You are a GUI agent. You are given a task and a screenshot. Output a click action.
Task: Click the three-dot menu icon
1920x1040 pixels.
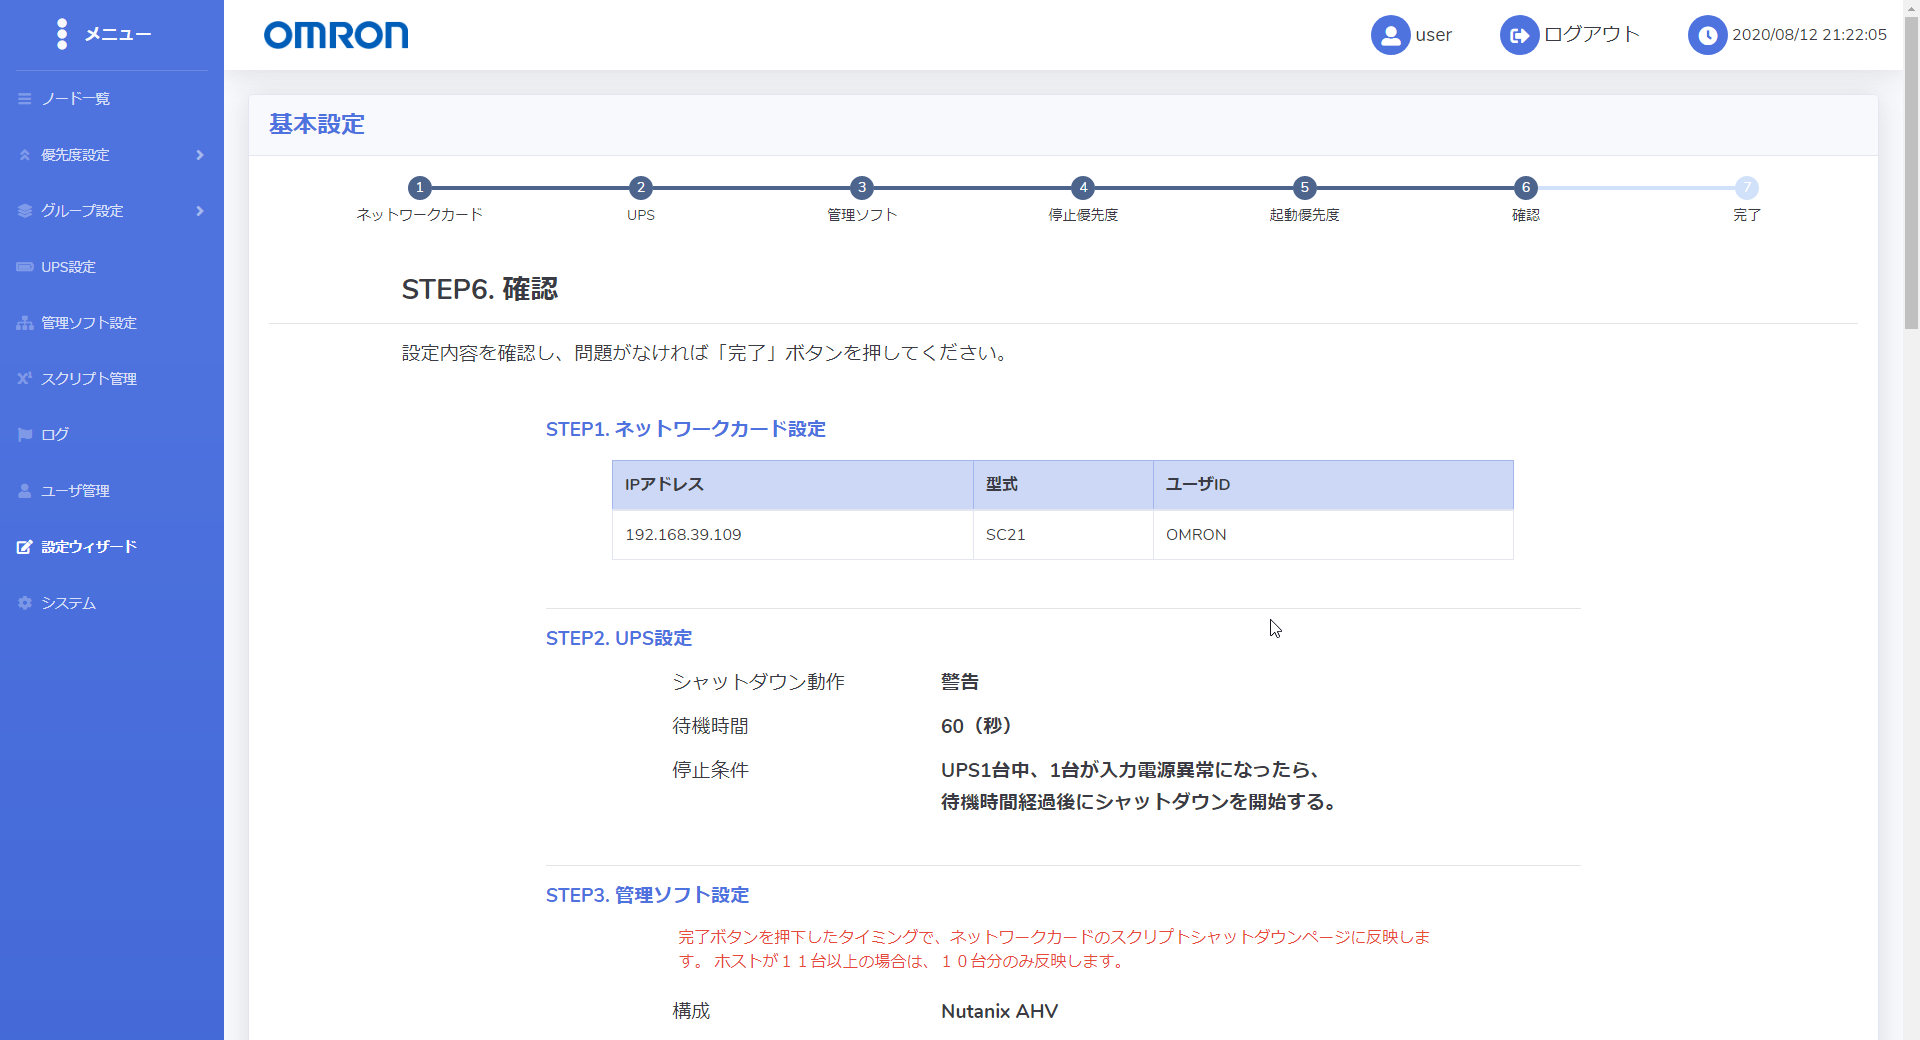tap(62, 34)
